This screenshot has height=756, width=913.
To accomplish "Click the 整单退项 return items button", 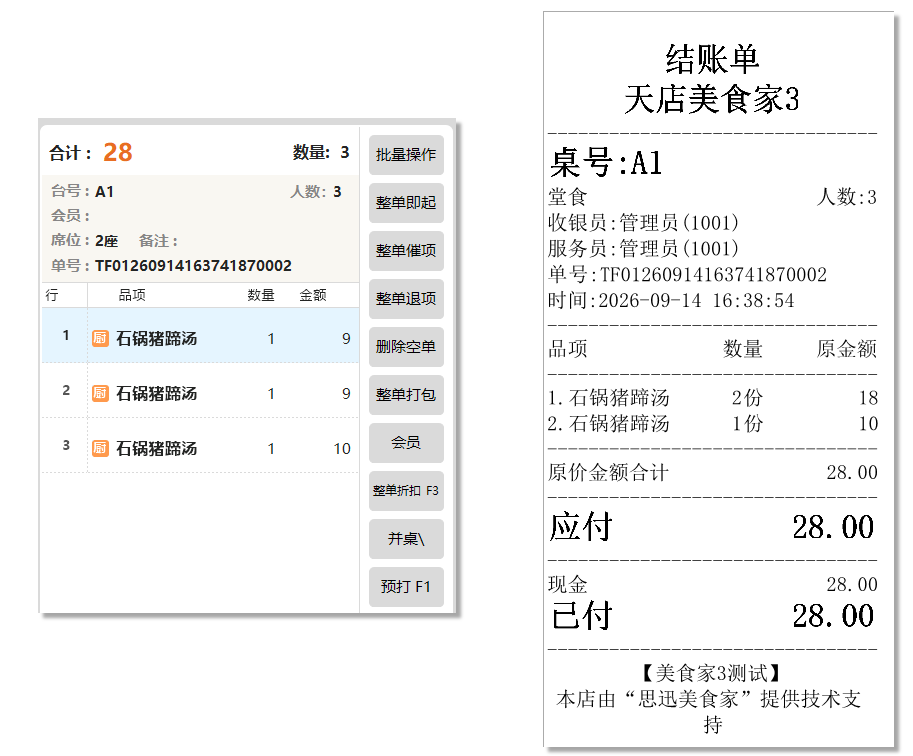I will pyautogui.click(x=406, y=299).
